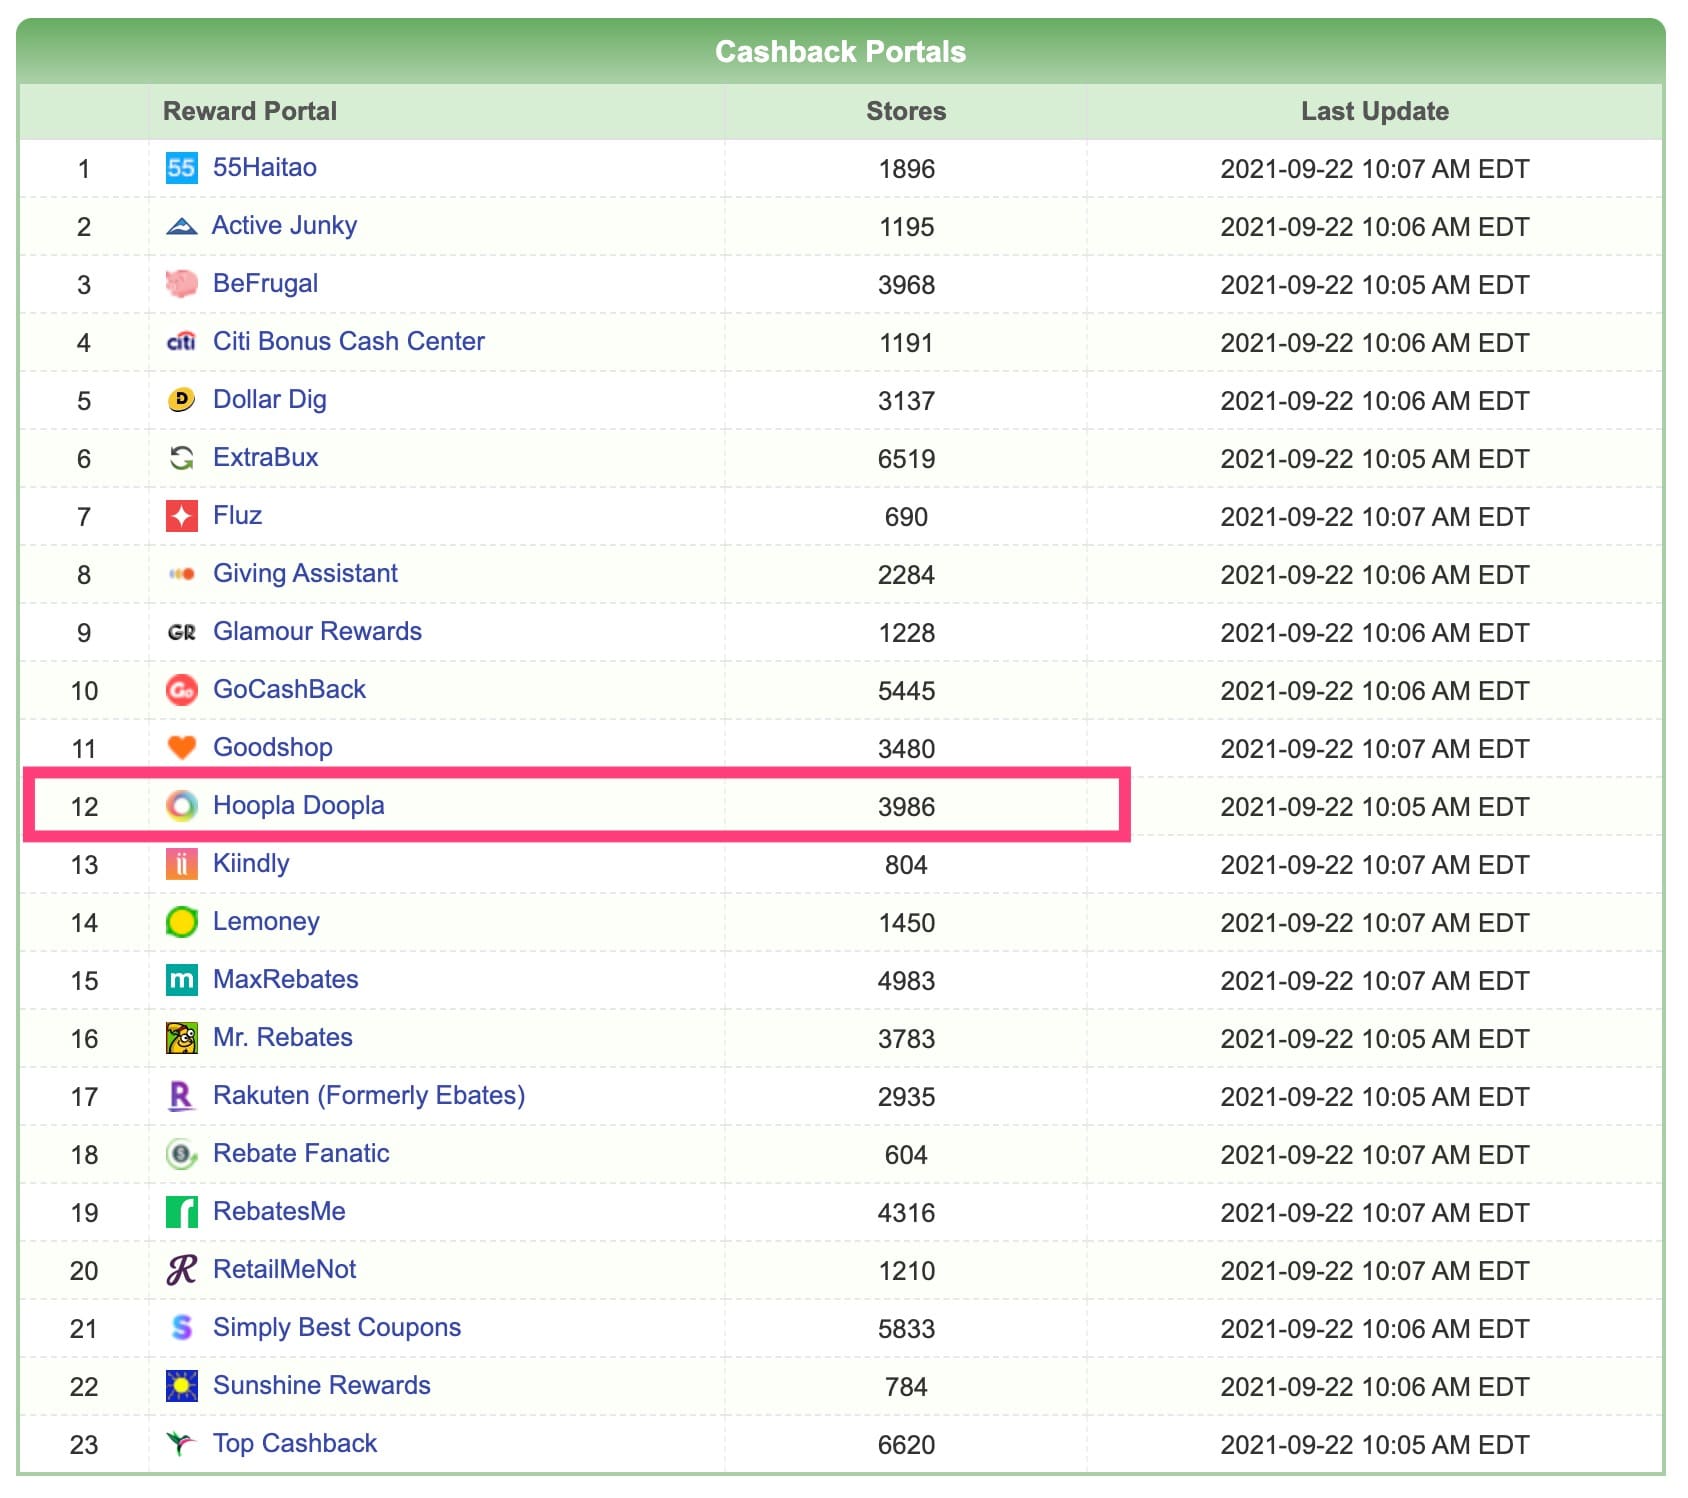Open the Simply Best Coupons link
The width and height of the screenshot is (1688, 1498).
coord(336,1328)
